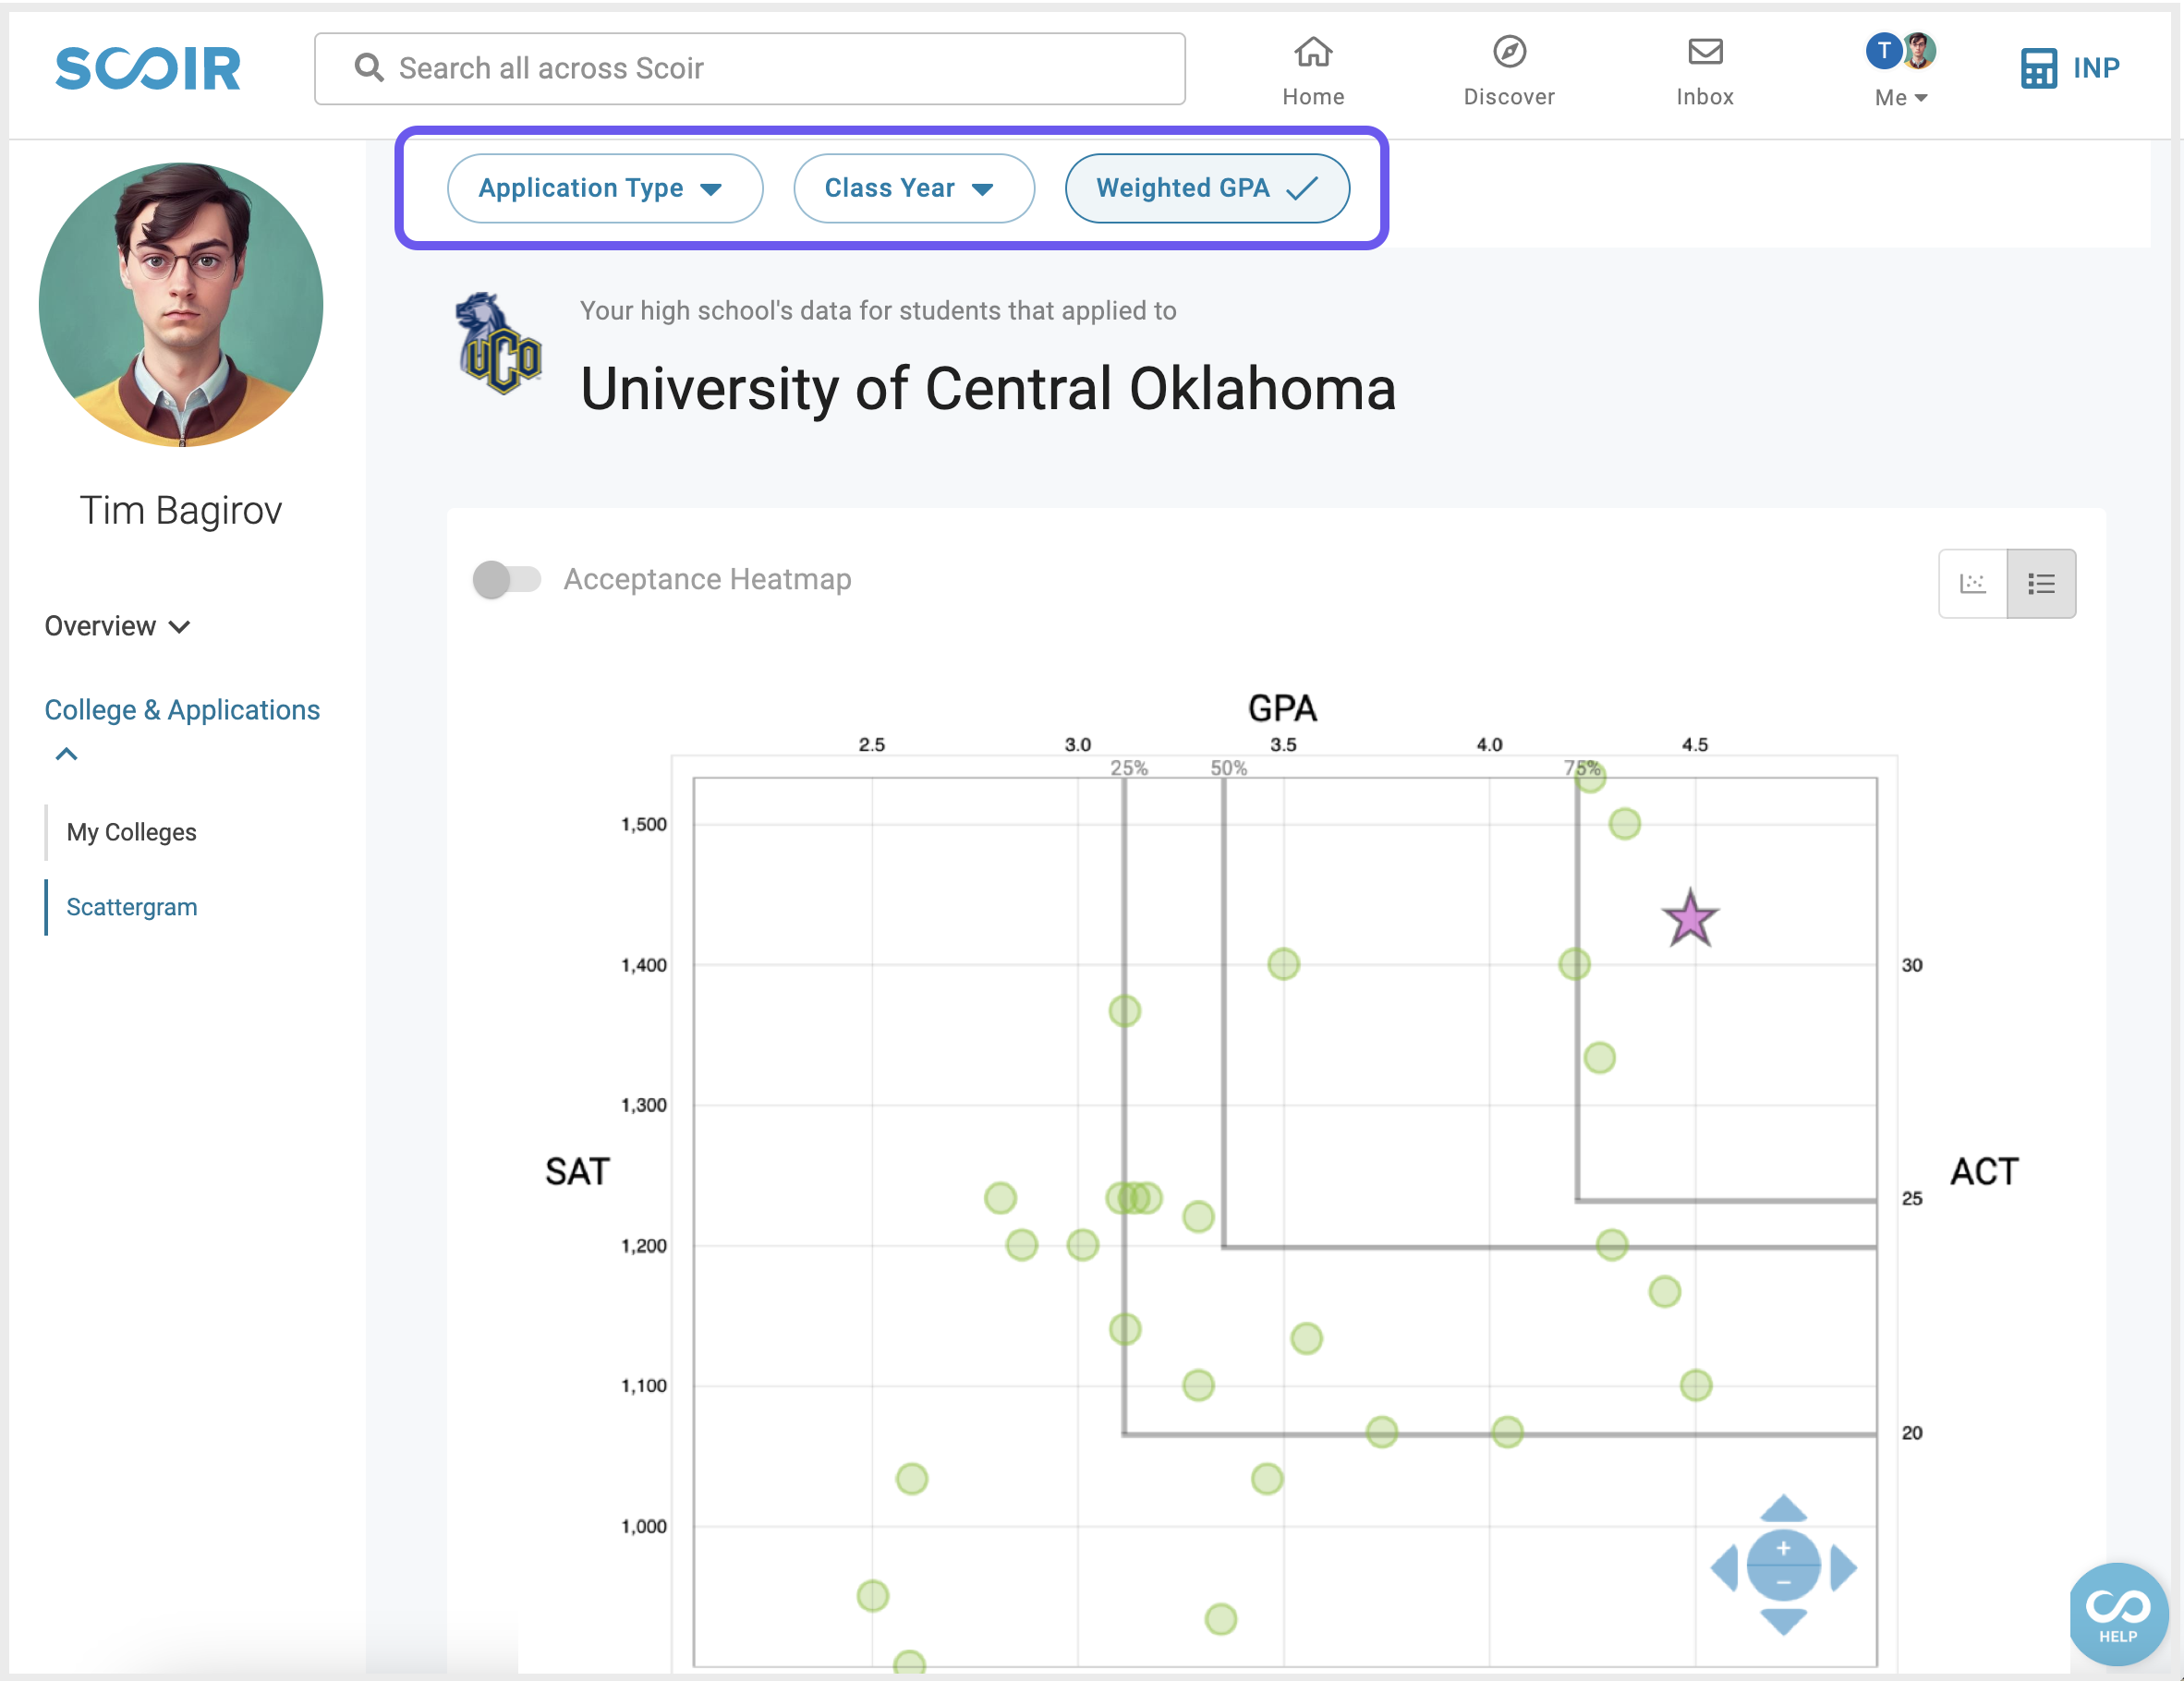This screenshot has height=1681, width=2184.
Task: Click the small user photo avatar
Action: coord(1918,50)
